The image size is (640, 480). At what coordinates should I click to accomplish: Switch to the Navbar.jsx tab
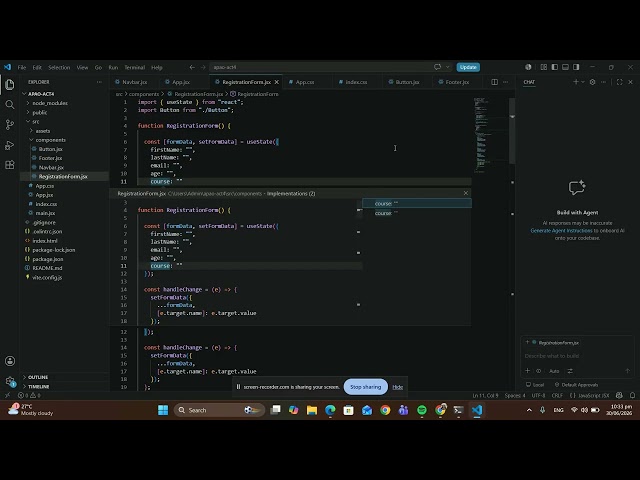134,82
